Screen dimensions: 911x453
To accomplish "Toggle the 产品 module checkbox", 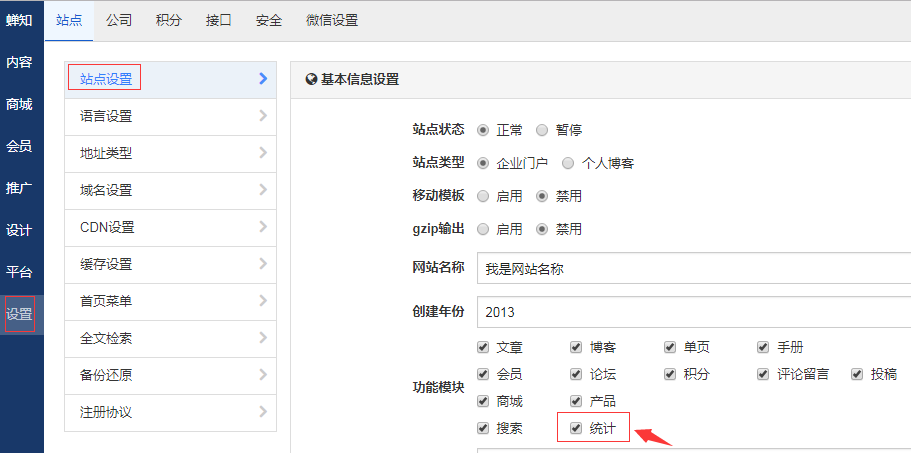I will coord(576,401).
